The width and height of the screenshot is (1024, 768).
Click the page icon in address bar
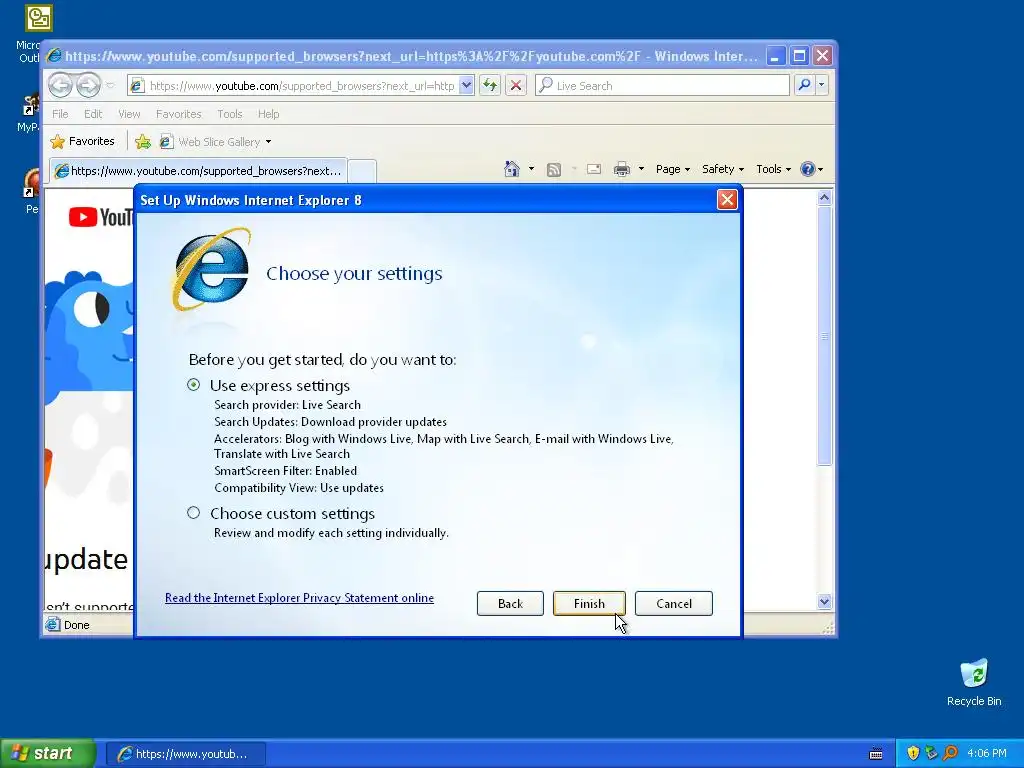pyautogui.click(x=136, y=86)
